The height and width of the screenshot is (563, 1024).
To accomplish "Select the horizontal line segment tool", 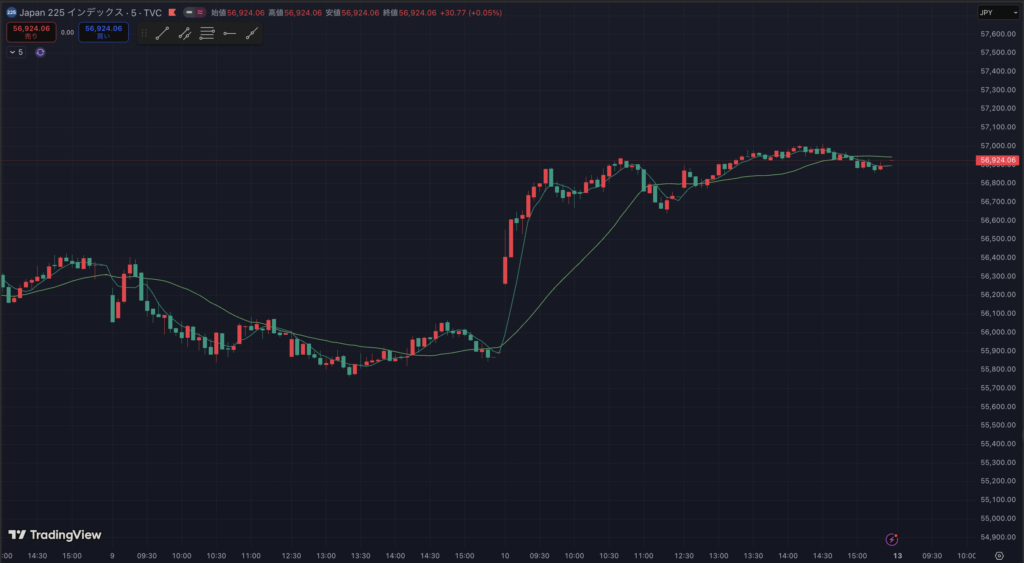I will [229, 33].
